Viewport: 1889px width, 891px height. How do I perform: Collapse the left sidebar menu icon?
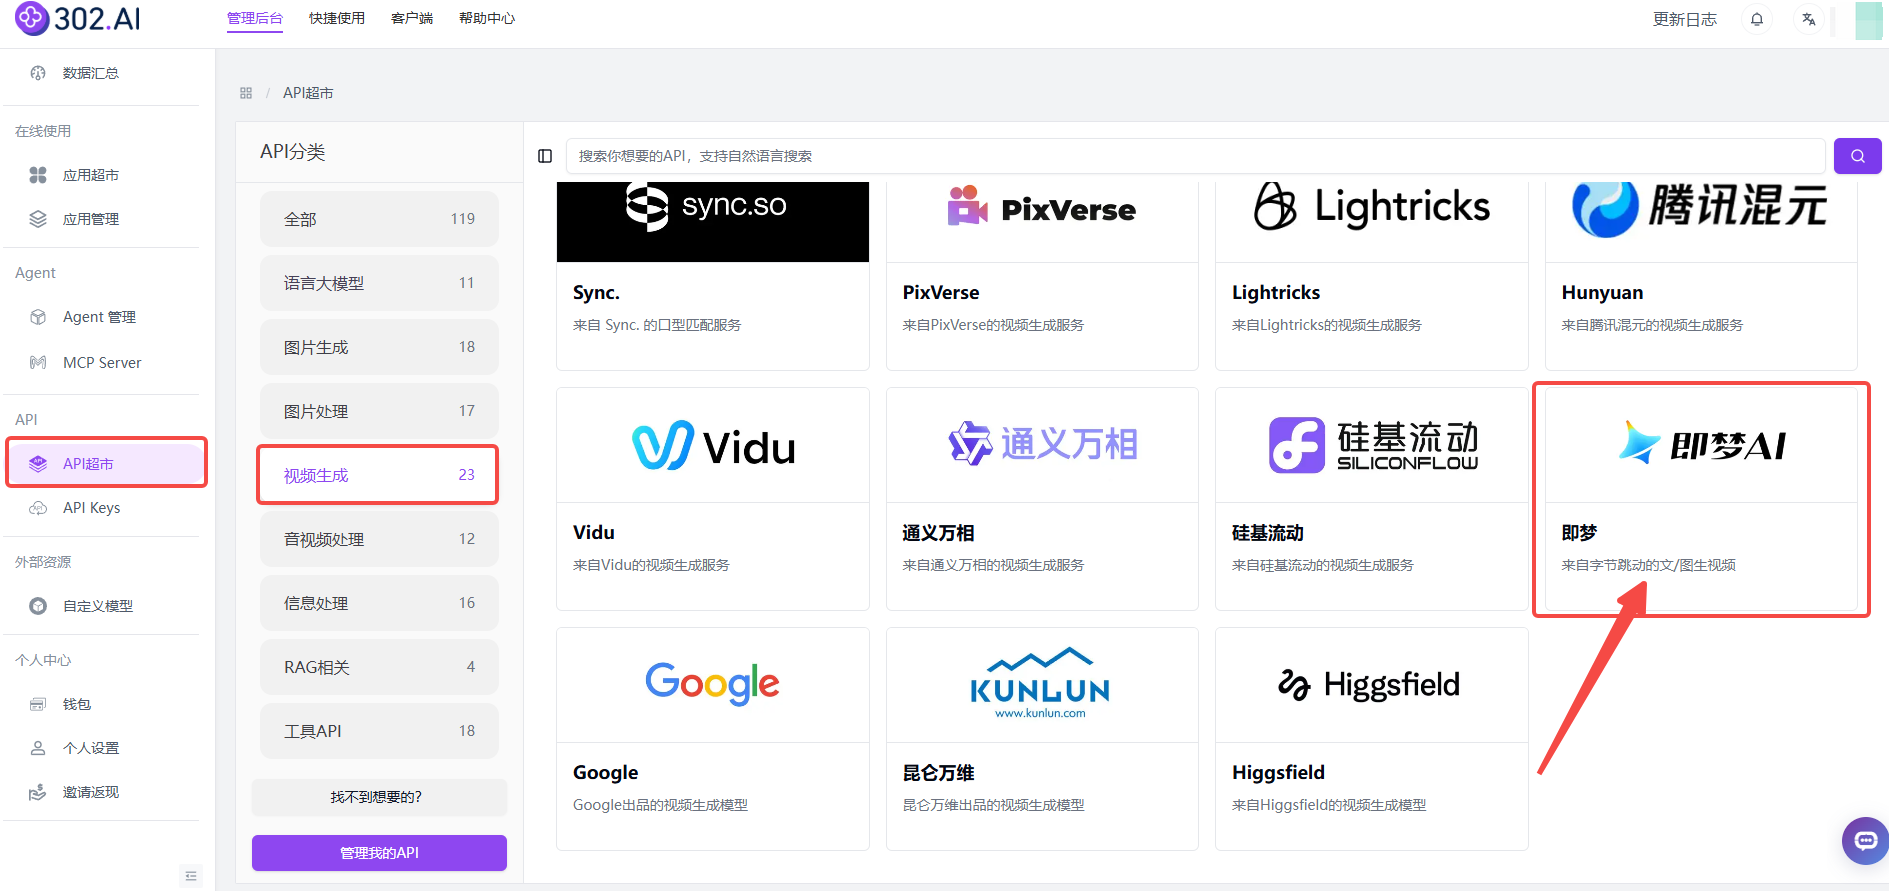pos(191,876)
